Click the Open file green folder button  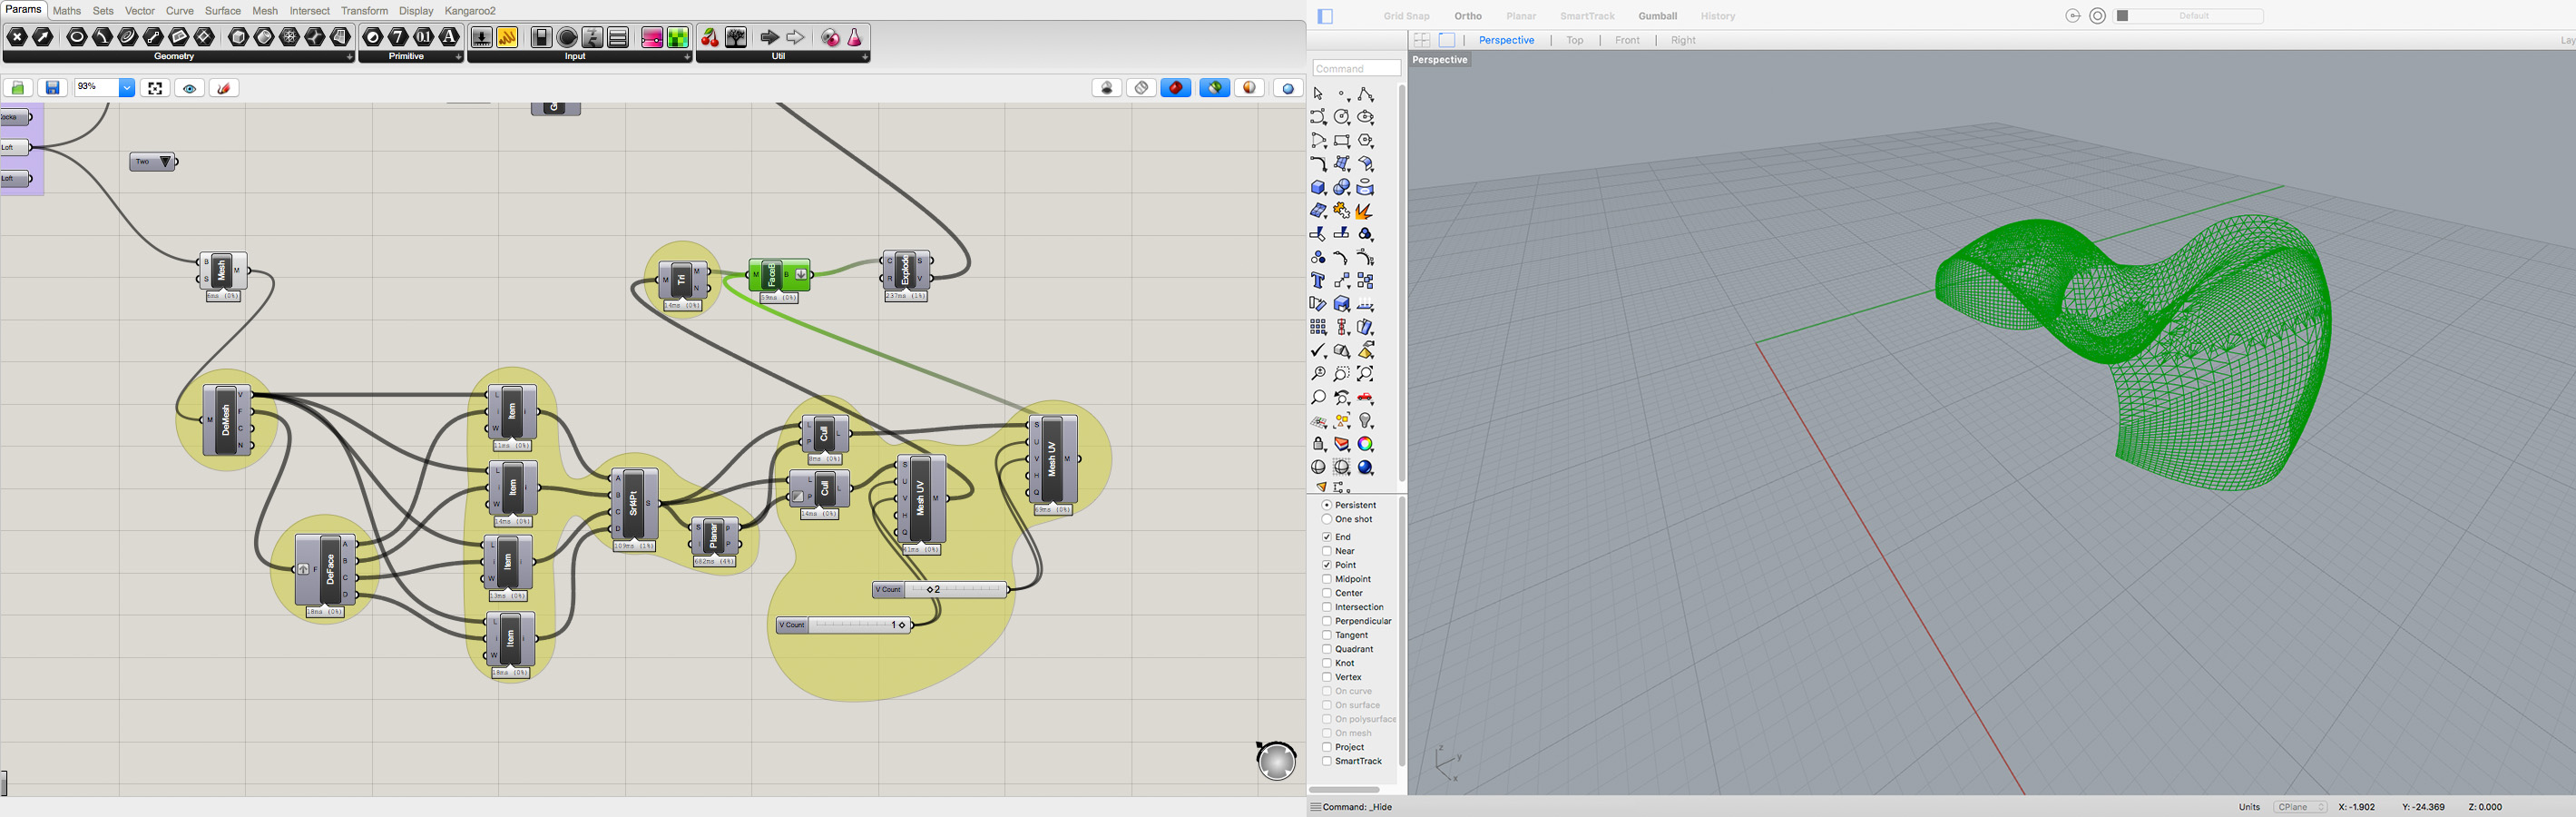(x=18, y=88)
